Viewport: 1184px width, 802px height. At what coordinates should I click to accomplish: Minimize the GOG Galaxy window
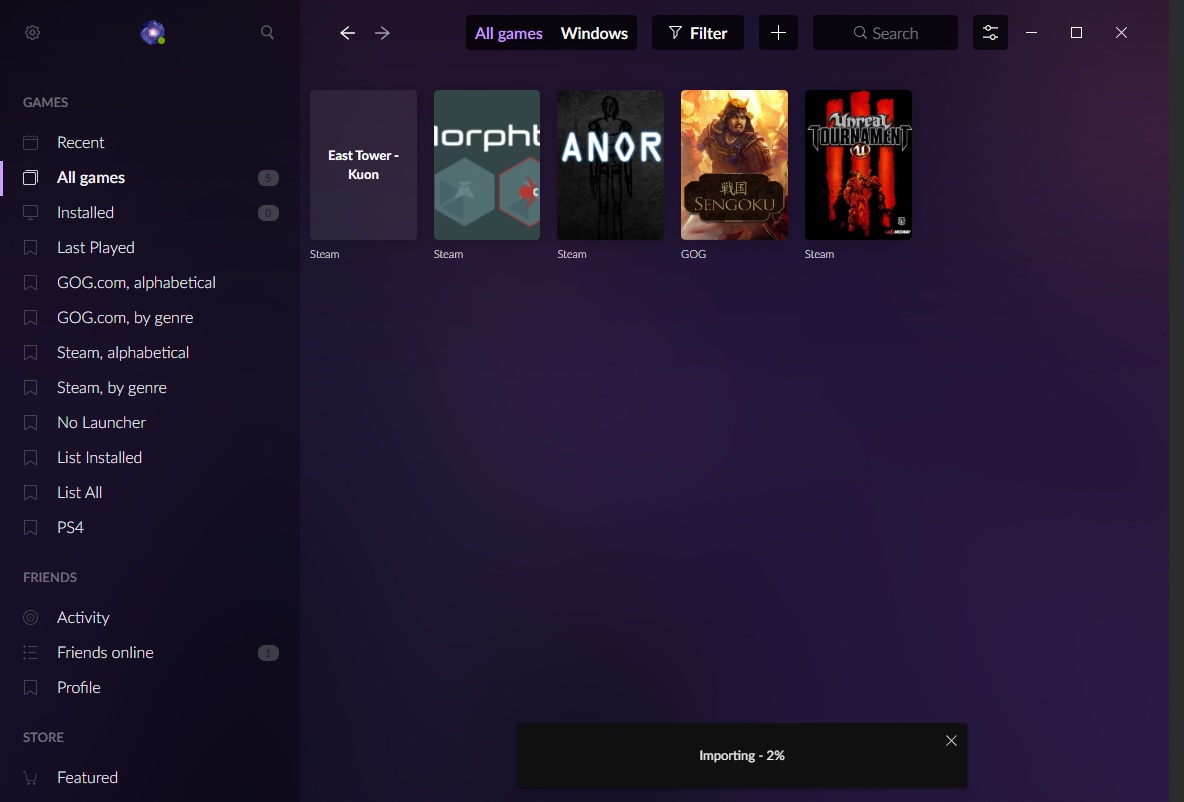click(1031, 32)
